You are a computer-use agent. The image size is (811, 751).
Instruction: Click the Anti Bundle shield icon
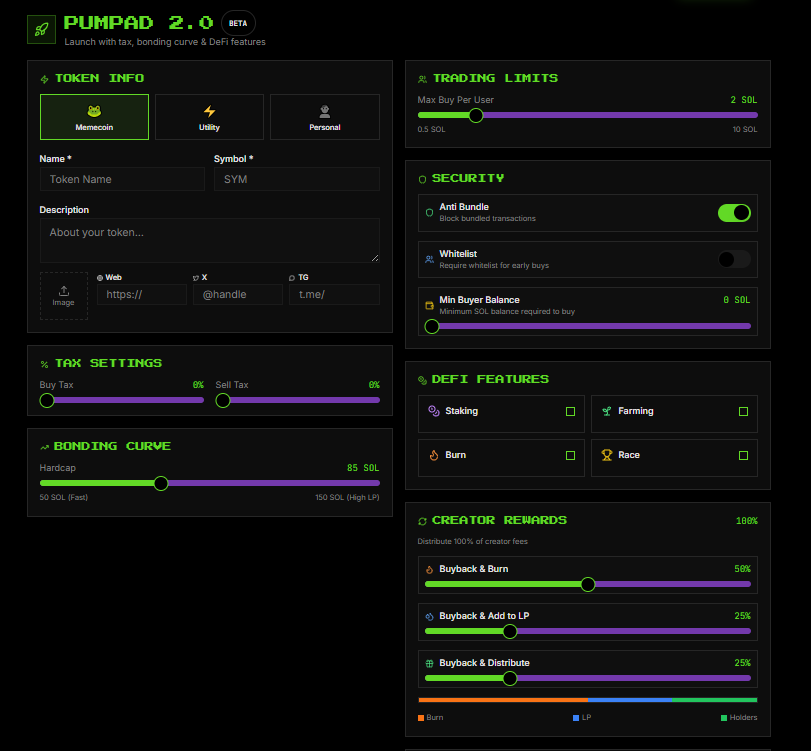click(429, 213)
